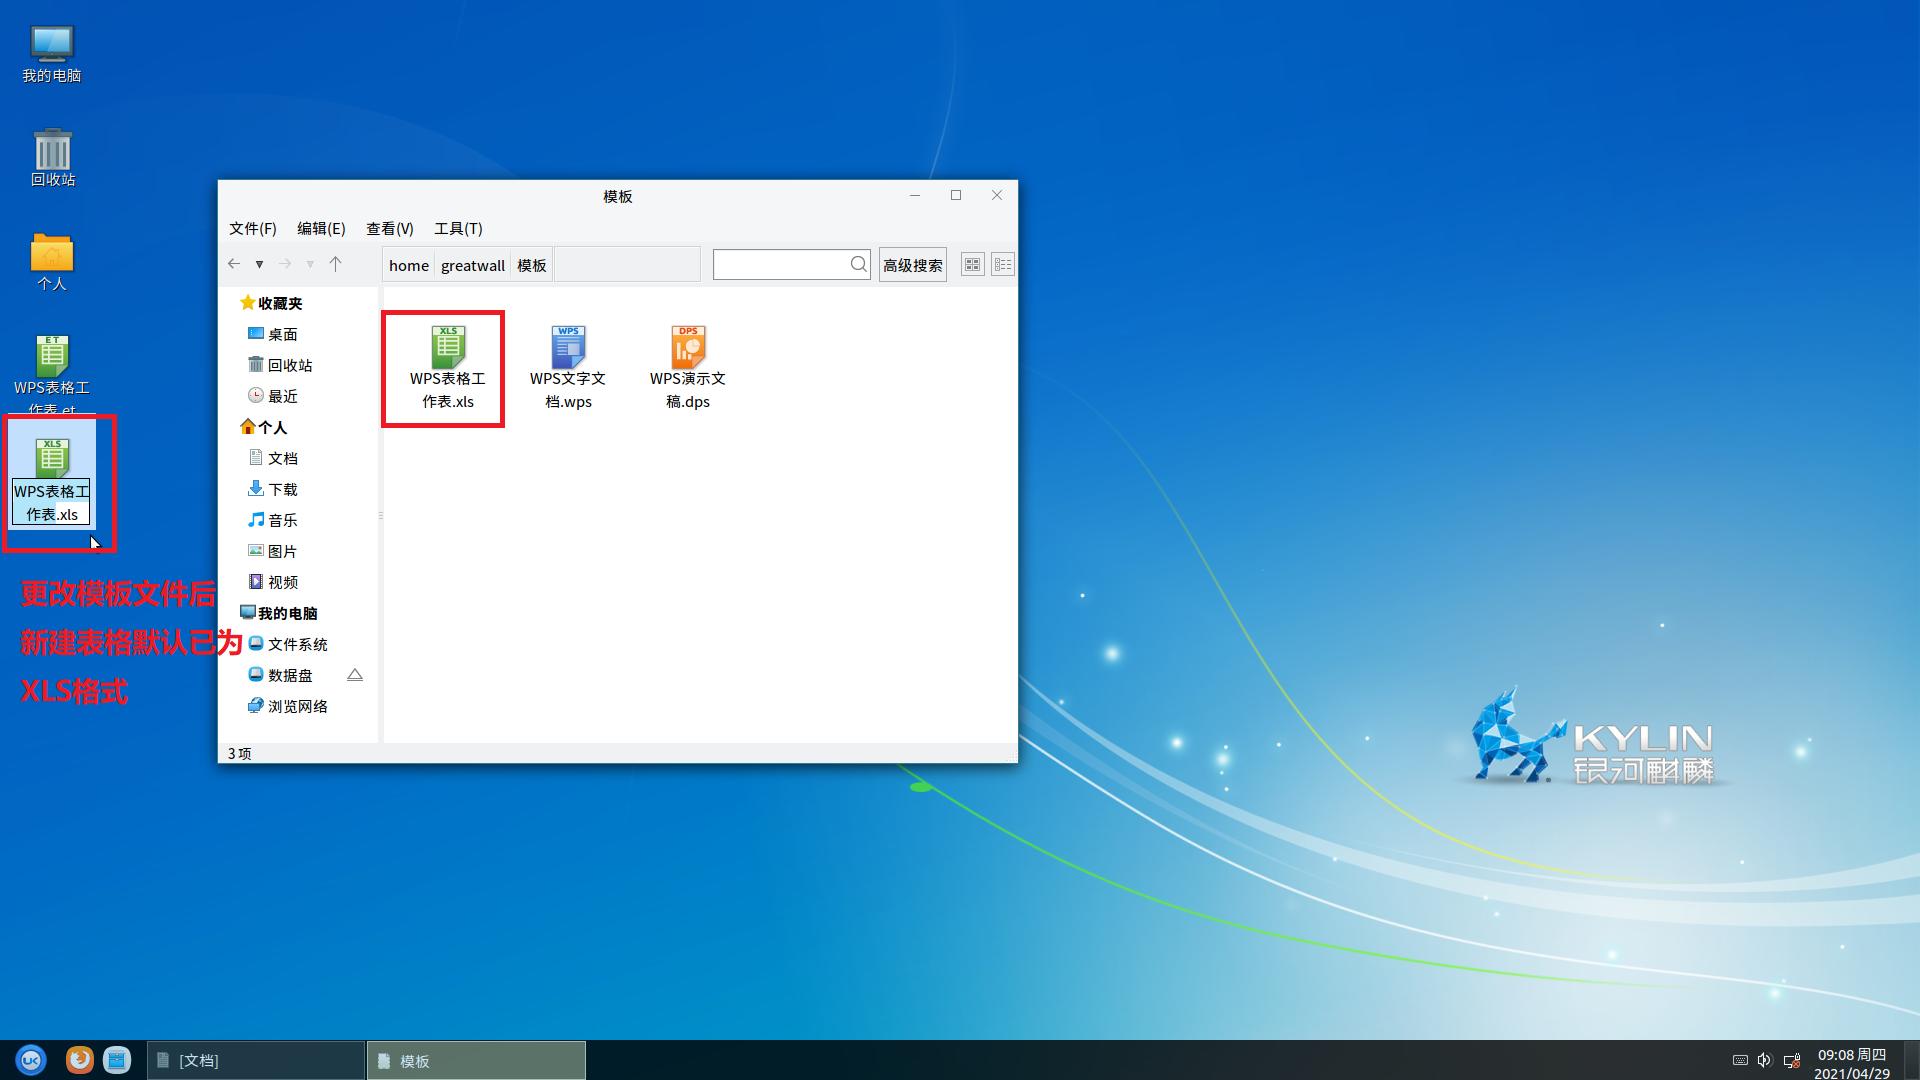The height and width of the screenshot is (1080, 1920).
Task: Switch to the [文档] taskbar window
Action: coord(256,1060)
